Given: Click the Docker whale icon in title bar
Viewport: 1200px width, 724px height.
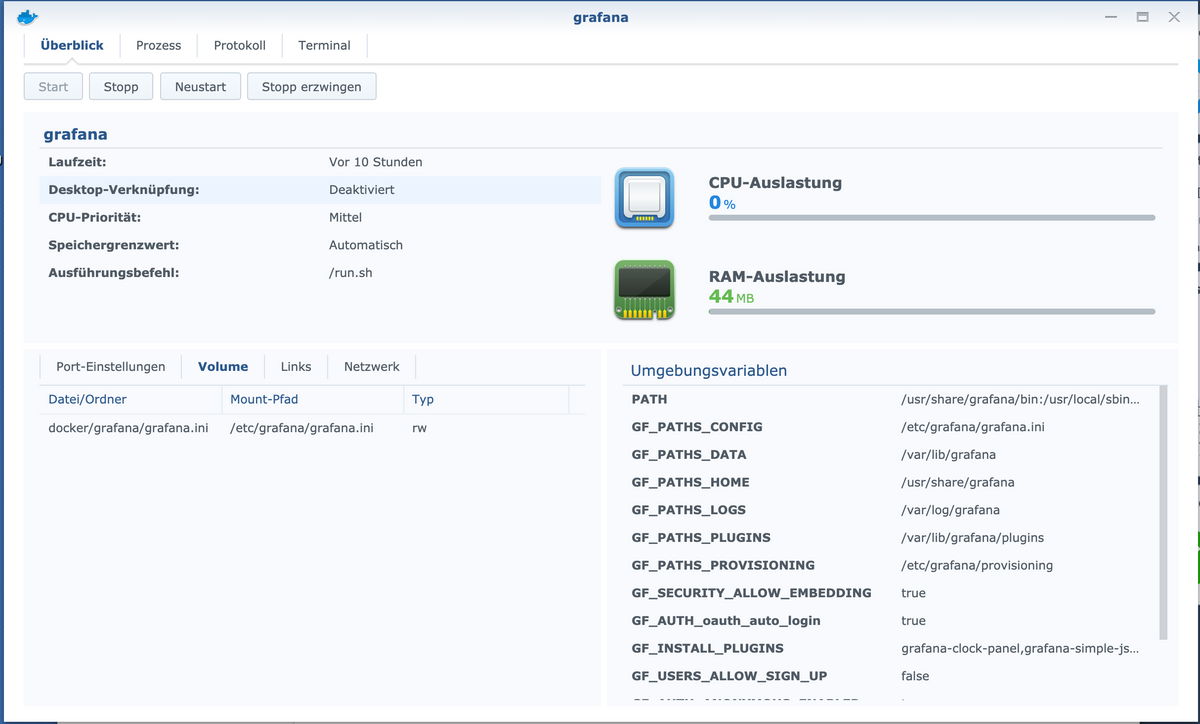Looking at the screenshot, I should click(28, 17).
